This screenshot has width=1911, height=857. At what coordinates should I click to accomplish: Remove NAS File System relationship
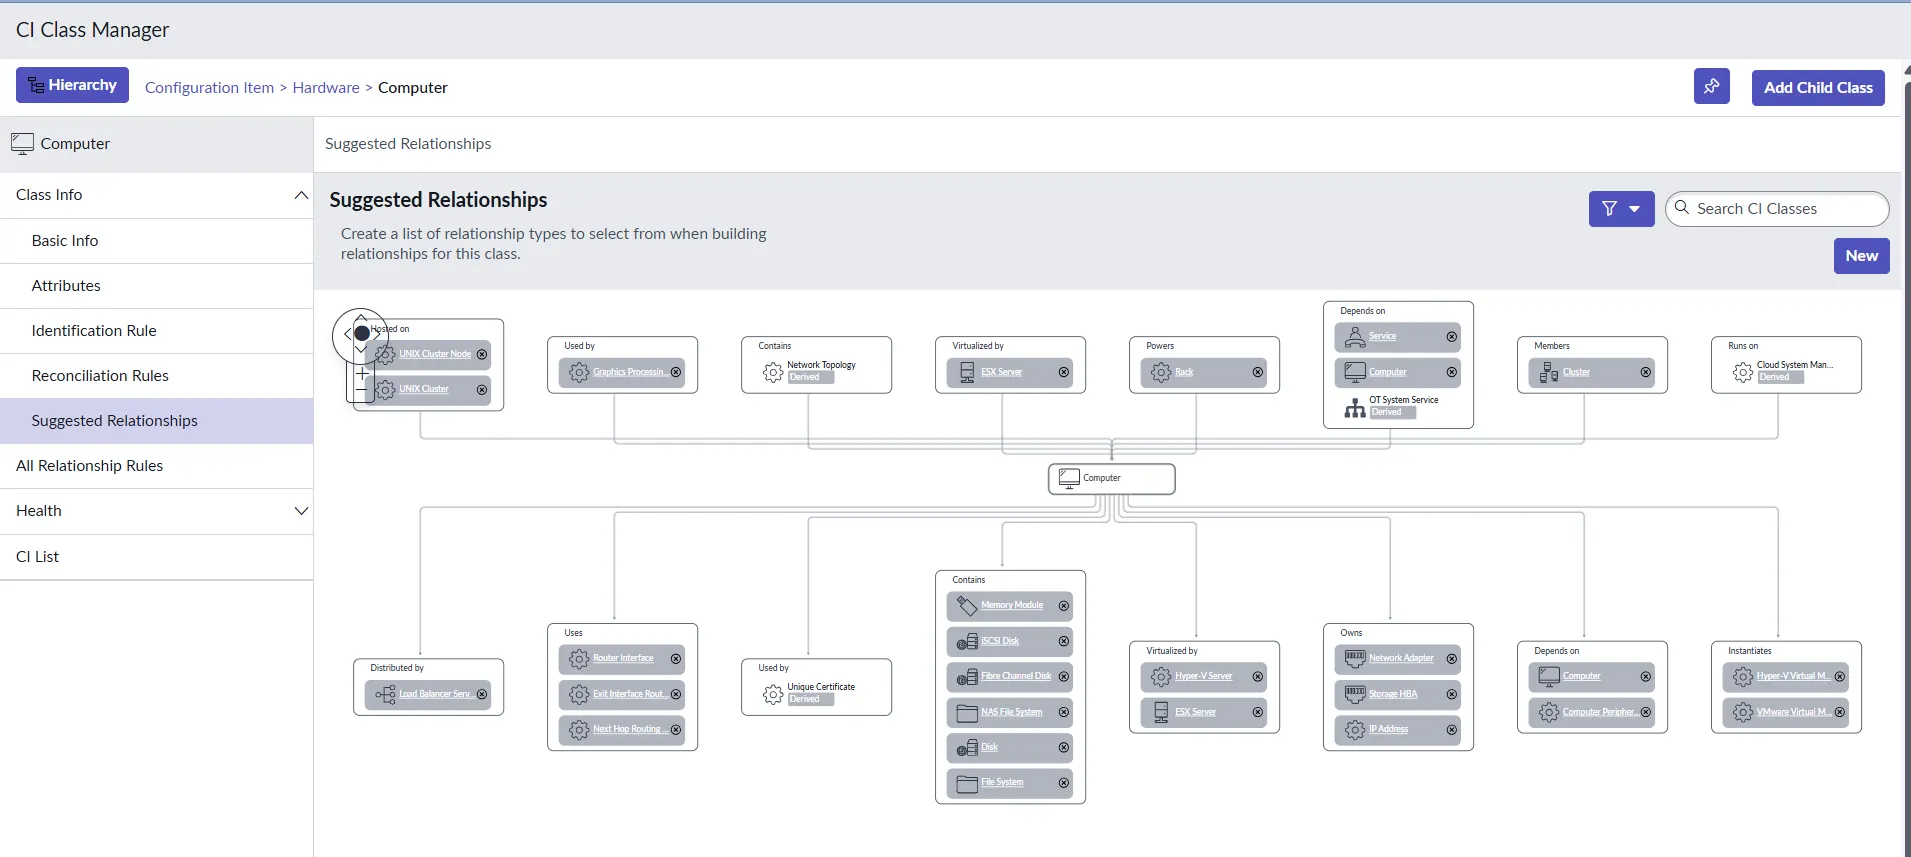(x=1064, y=712)
